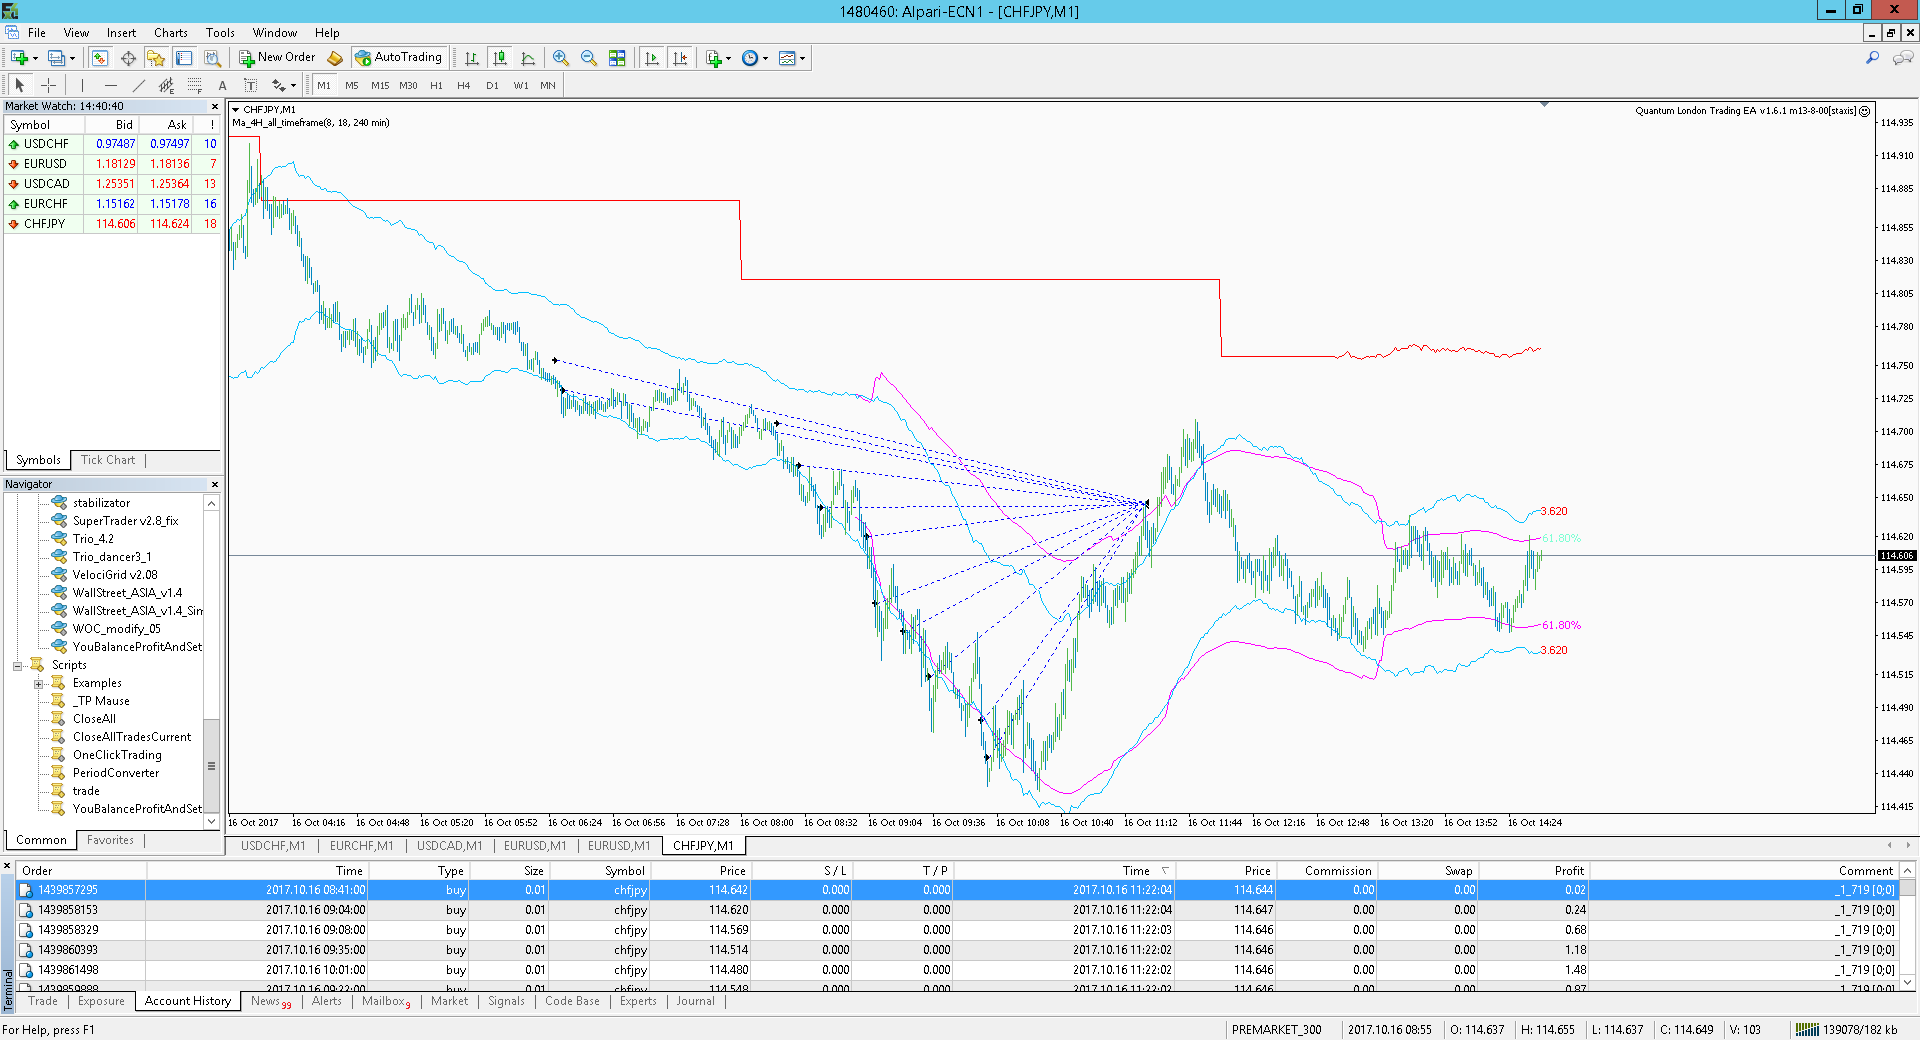Screen dimensions: 1920x1040
Task: Select the OneClickTrading script
Action: [117, 755]
